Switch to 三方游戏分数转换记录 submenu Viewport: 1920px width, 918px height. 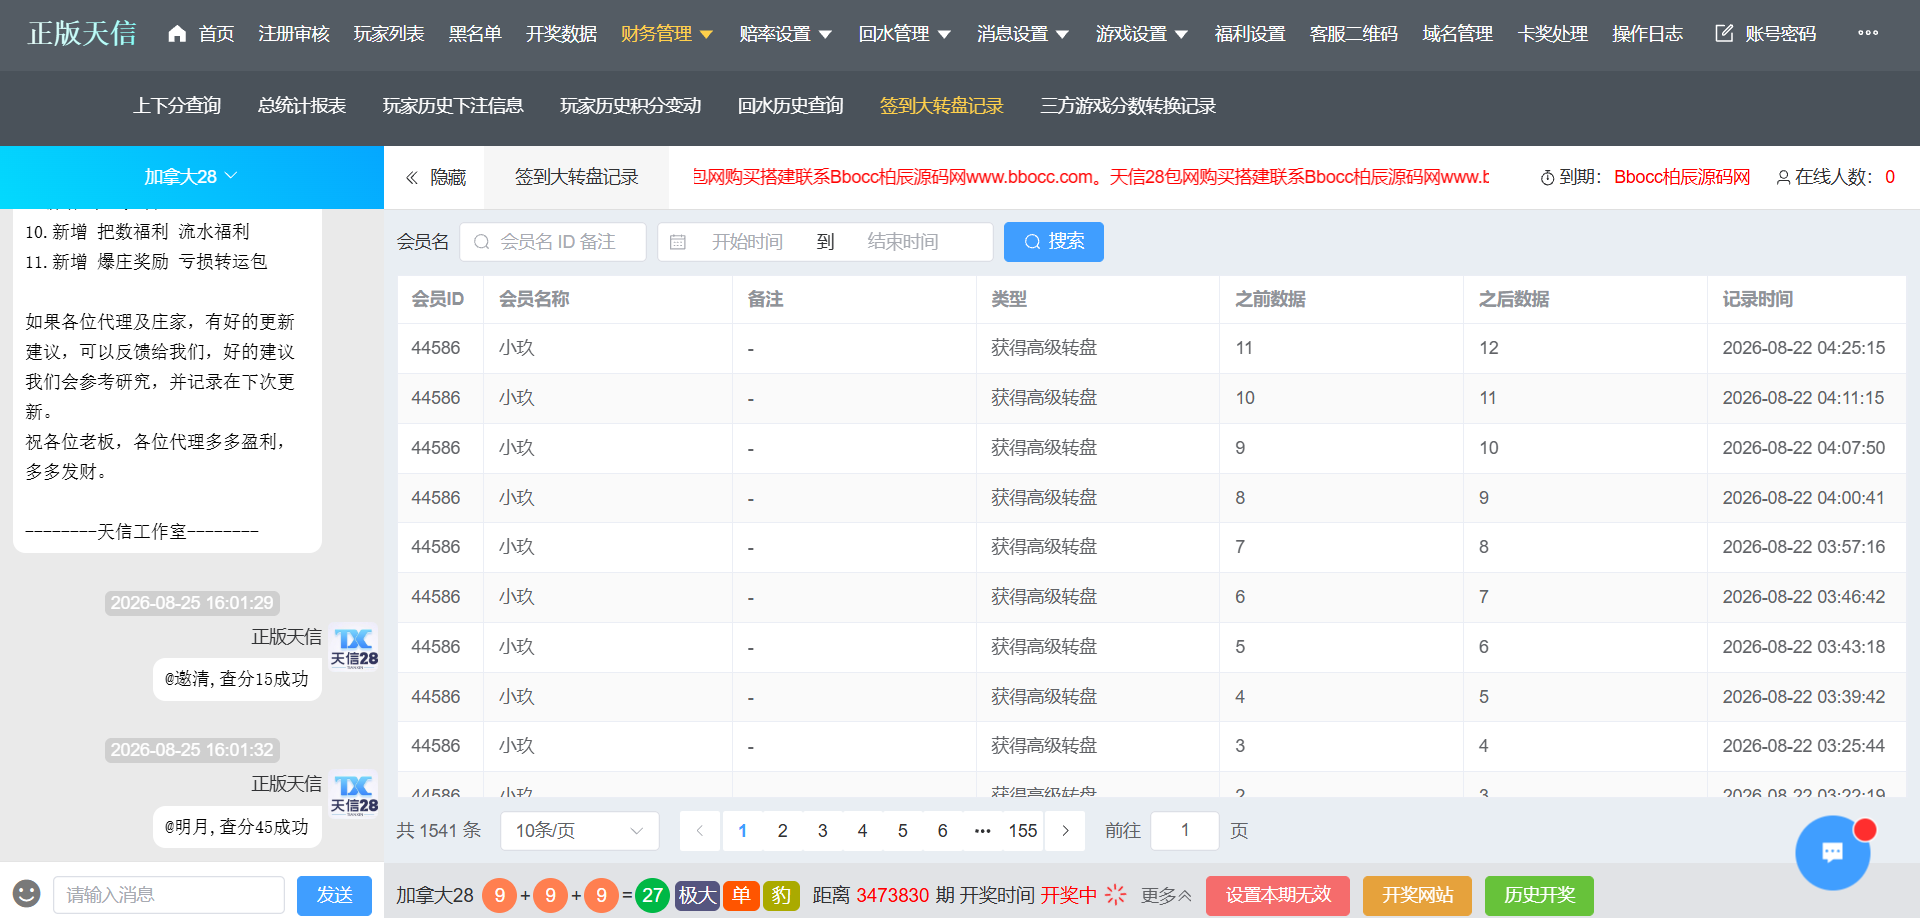[x=1128, y=106]
